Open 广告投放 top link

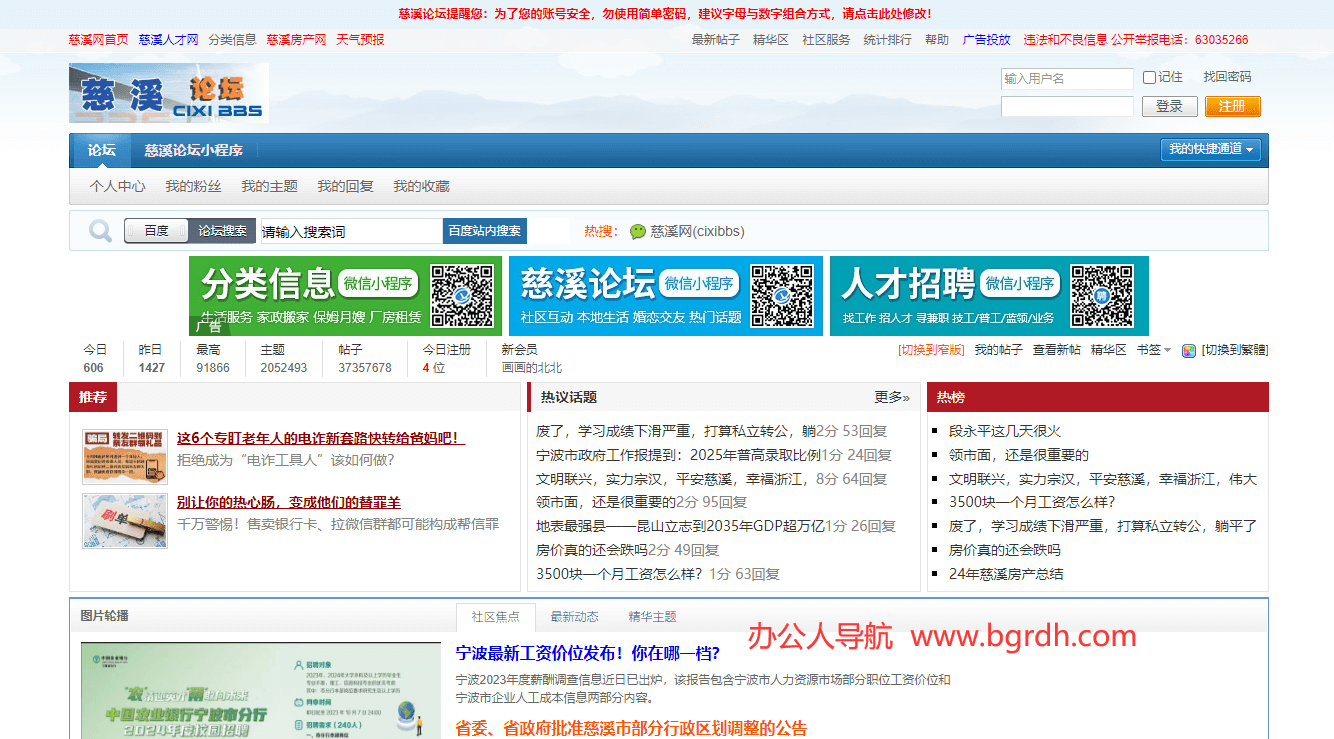[987, 40]
